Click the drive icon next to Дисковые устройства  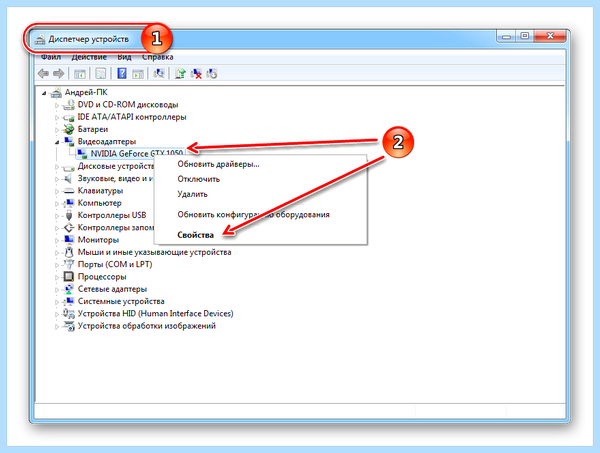point(69,167)
